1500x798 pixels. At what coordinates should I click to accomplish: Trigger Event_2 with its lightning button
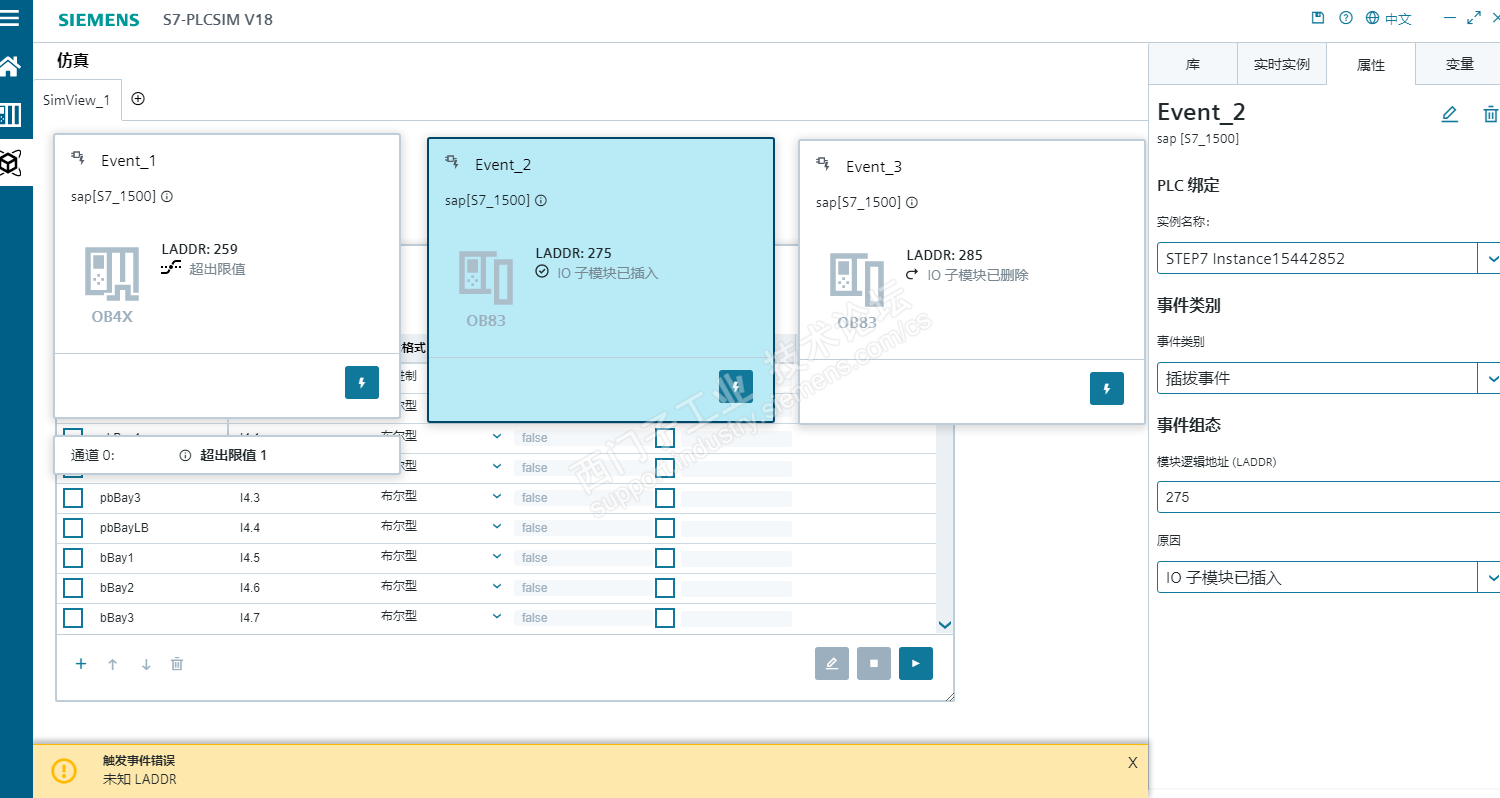point(736,386)
